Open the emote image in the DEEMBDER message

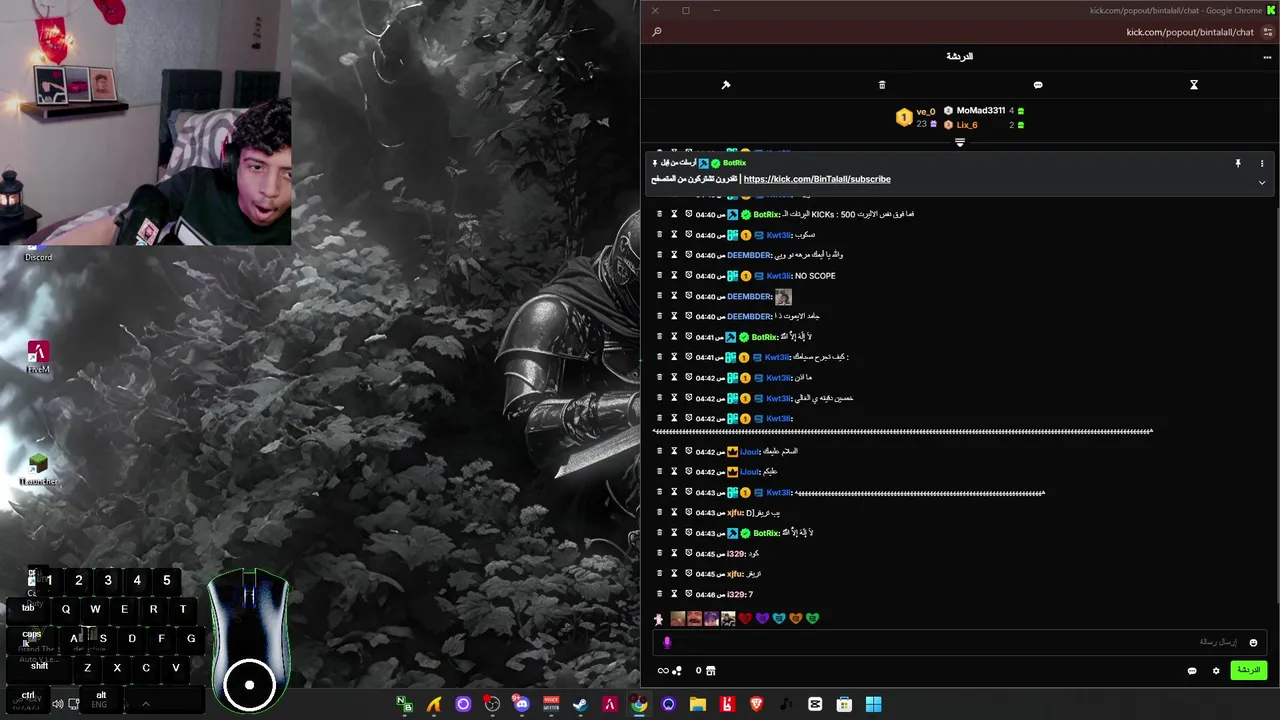pos(783,297)
